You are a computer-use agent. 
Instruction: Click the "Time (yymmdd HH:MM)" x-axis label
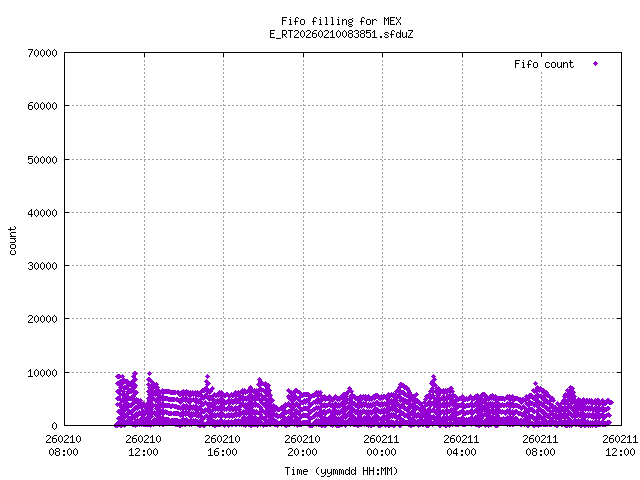(342, 471)
